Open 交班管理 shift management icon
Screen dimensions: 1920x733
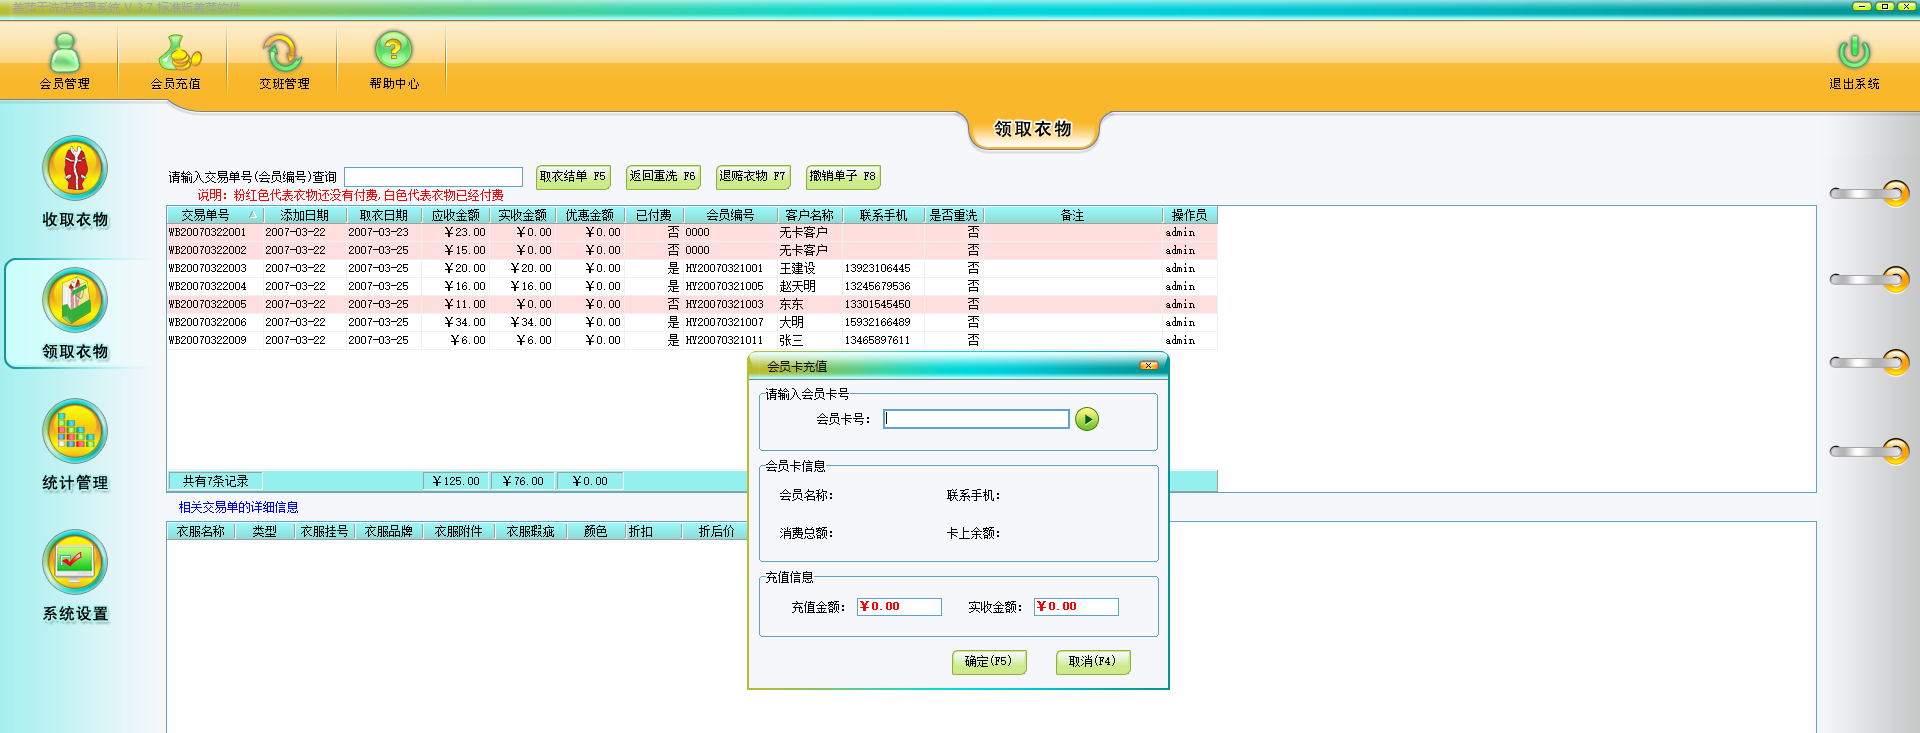coord(284,61)
